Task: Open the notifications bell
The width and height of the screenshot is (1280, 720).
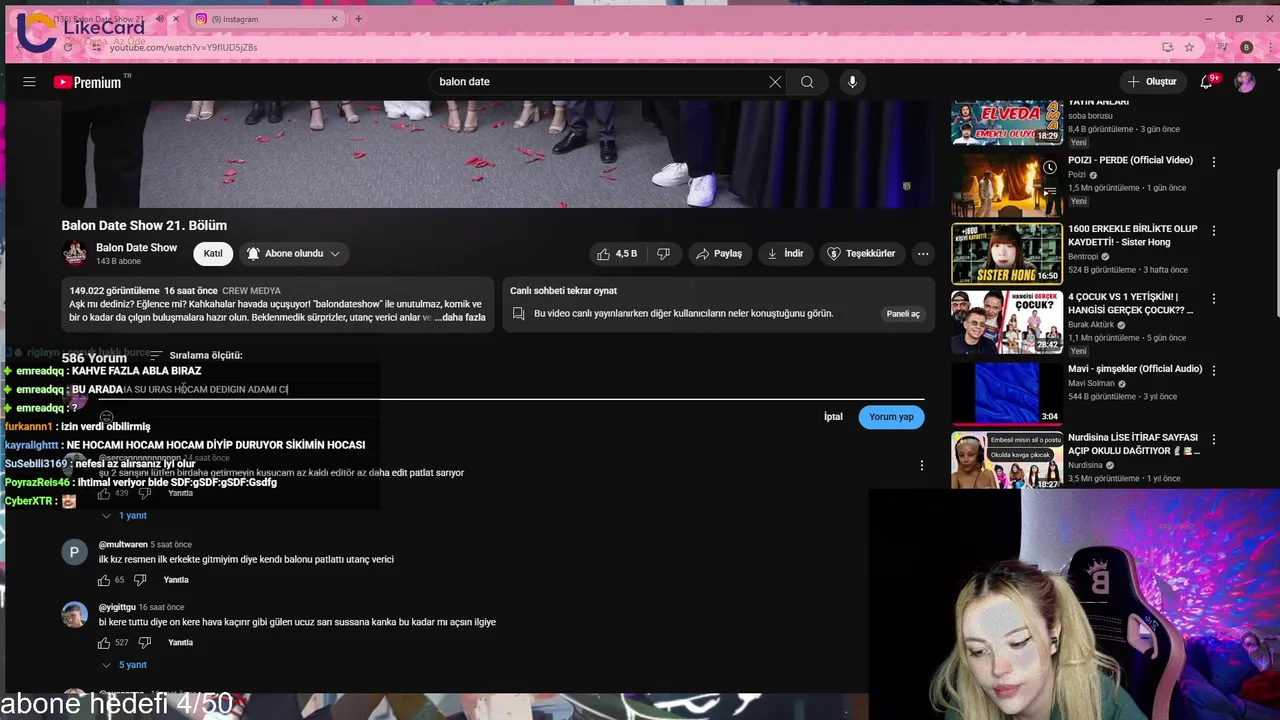Action: pyautogui.click(x=1207, y=82)
